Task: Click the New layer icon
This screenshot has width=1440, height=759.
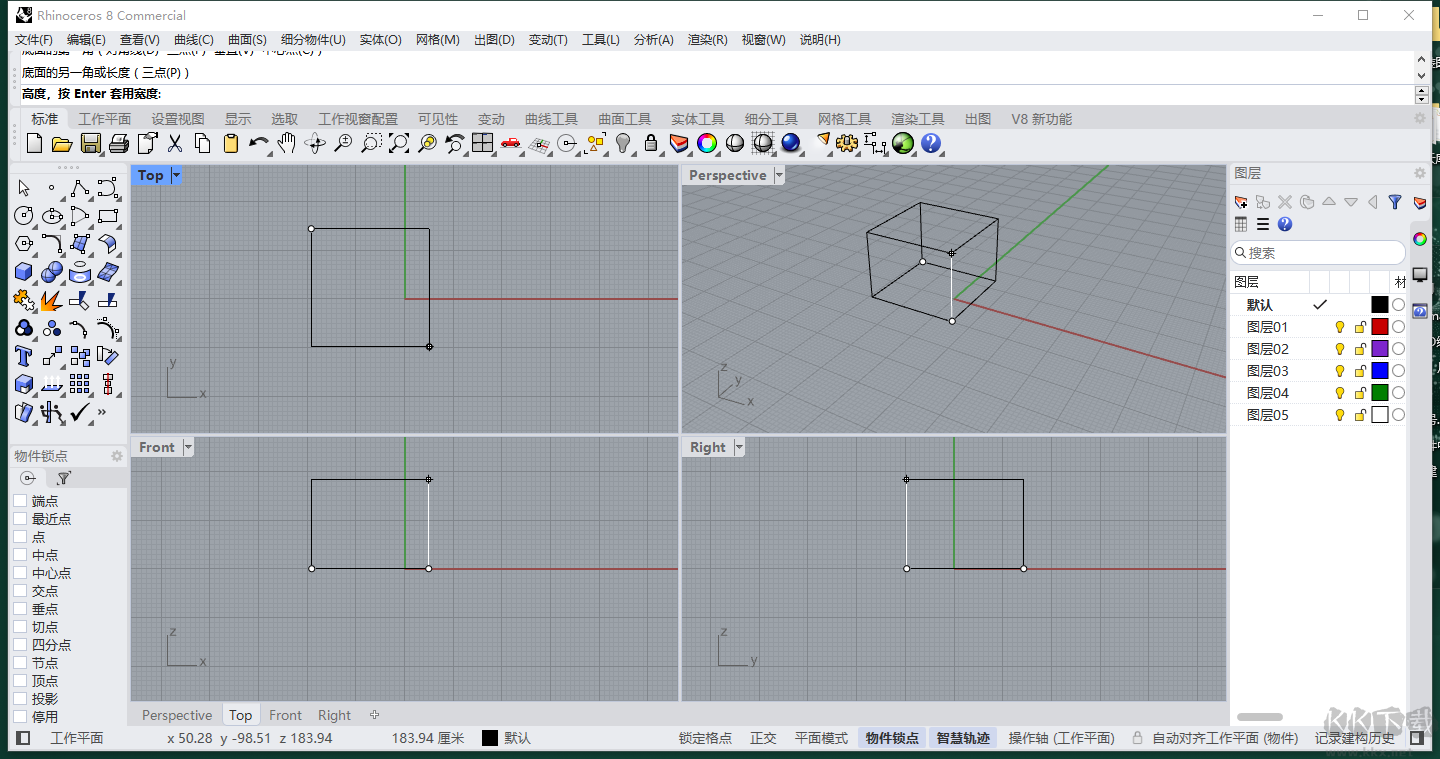Action: click(1241, 201)
